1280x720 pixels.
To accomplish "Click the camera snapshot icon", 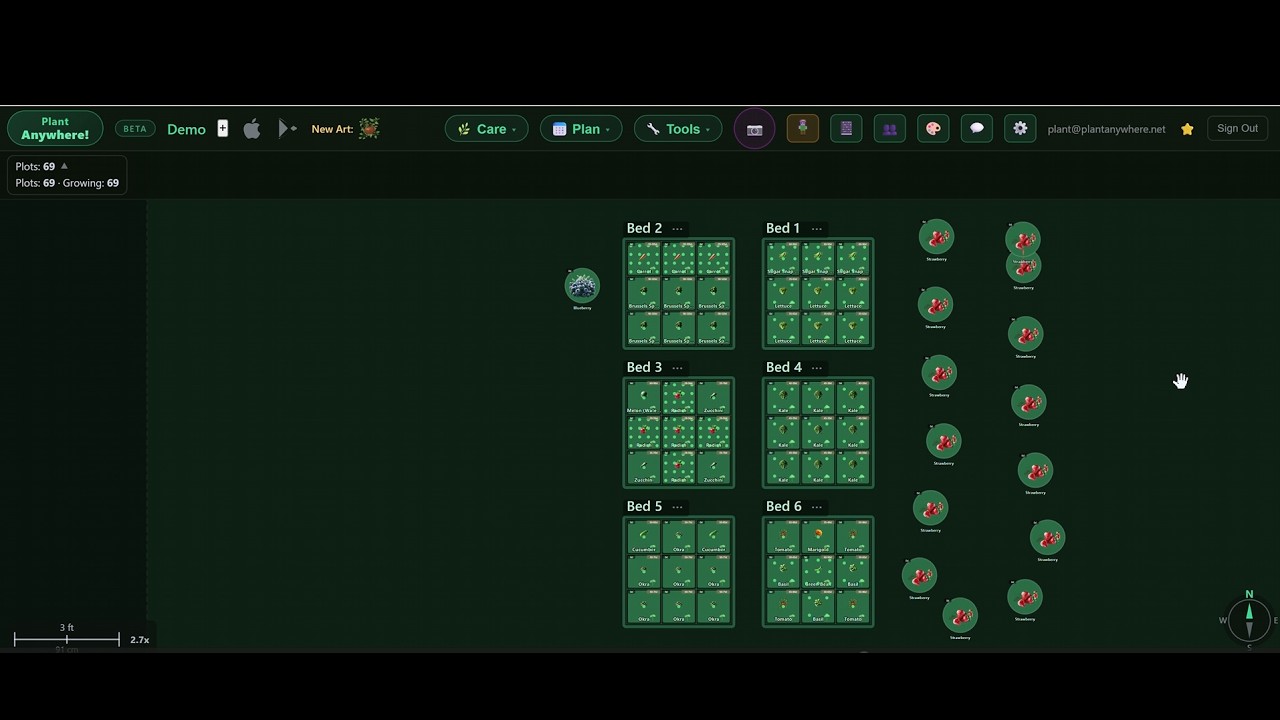I will tap(755, 129).
